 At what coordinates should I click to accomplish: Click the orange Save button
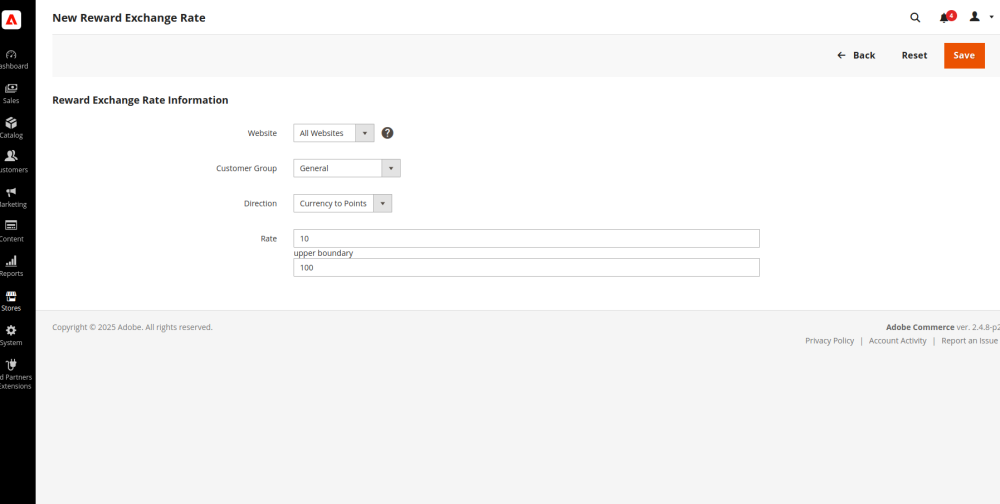point(963,56)
